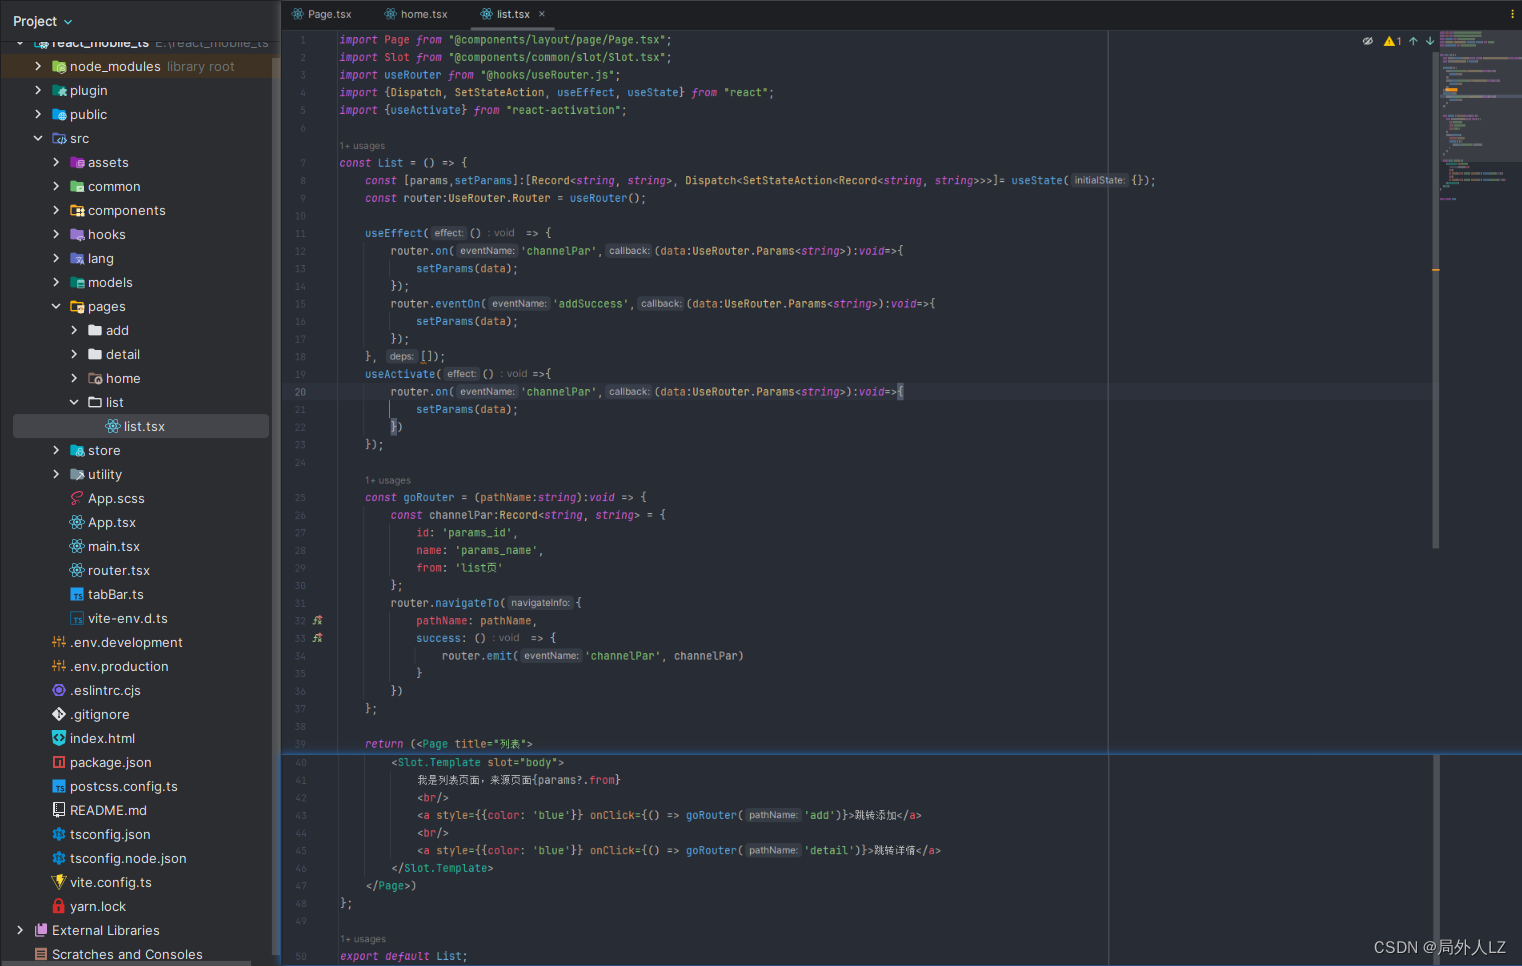Click 'goRouter' definition on line 25
Screen dimensions: 1522x966
[x=429, y=497]
